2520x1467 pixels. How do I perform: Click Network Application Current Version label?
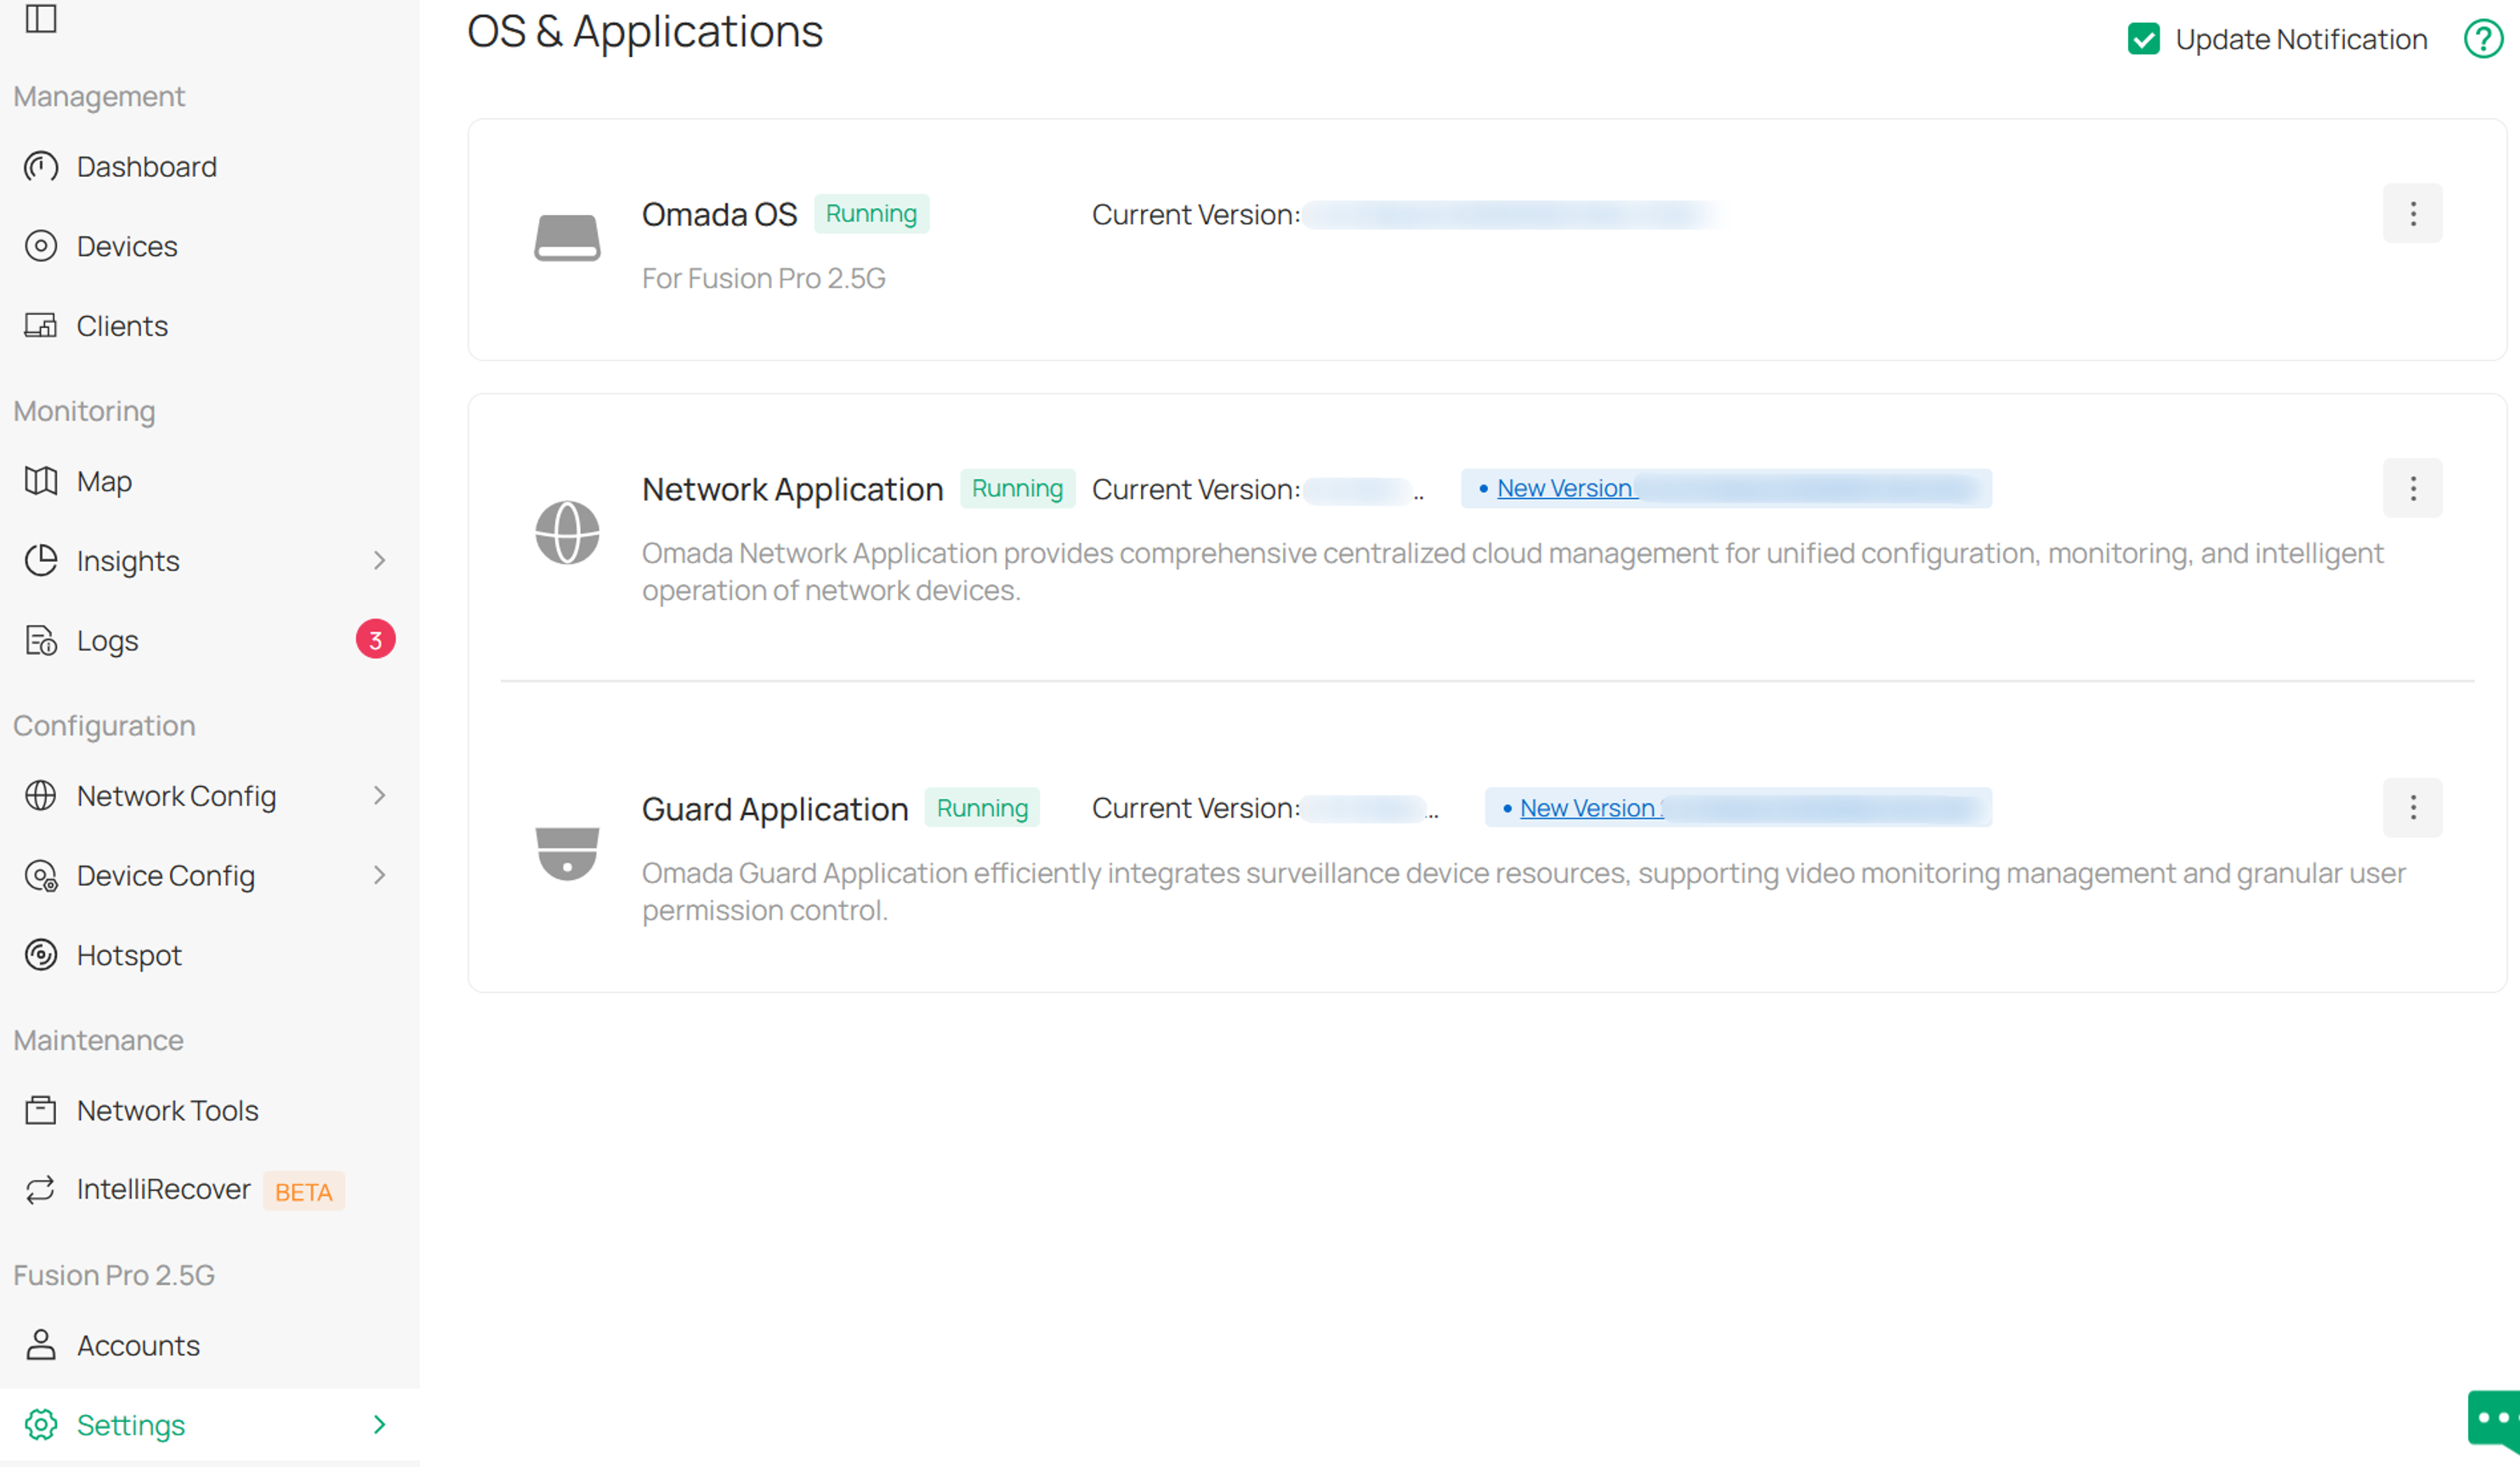[1196, 489]
